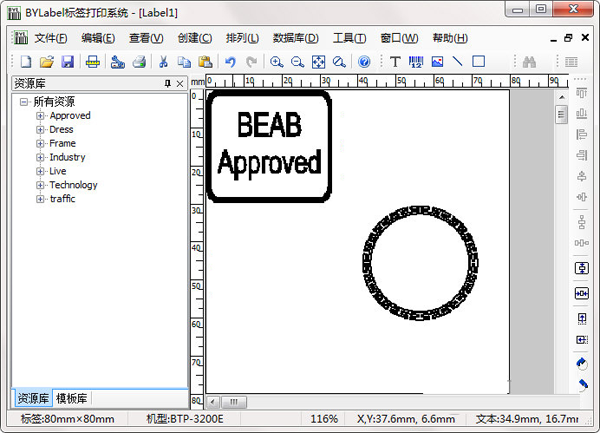Open the 帮助(H) menu
The height and width of the screenshot is (433, 600).
pos(450,38)
